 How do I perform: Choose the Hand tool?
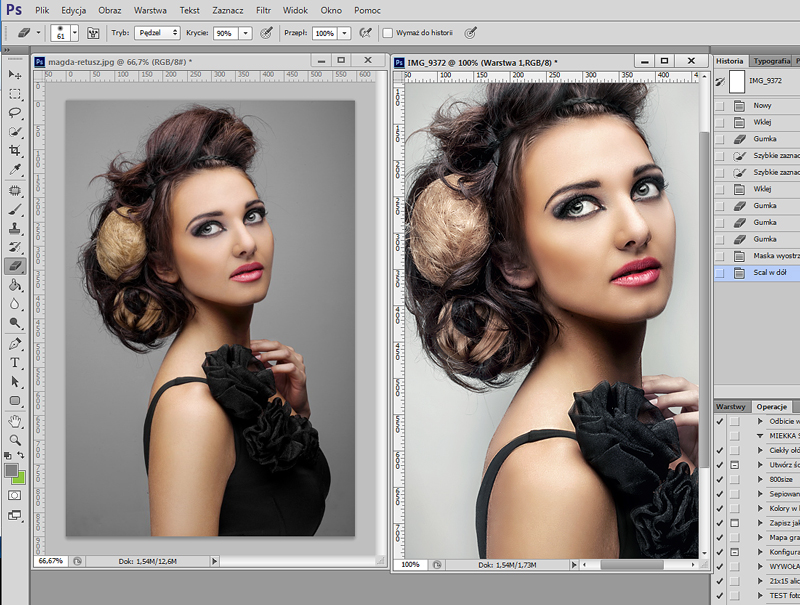[15, 421]
